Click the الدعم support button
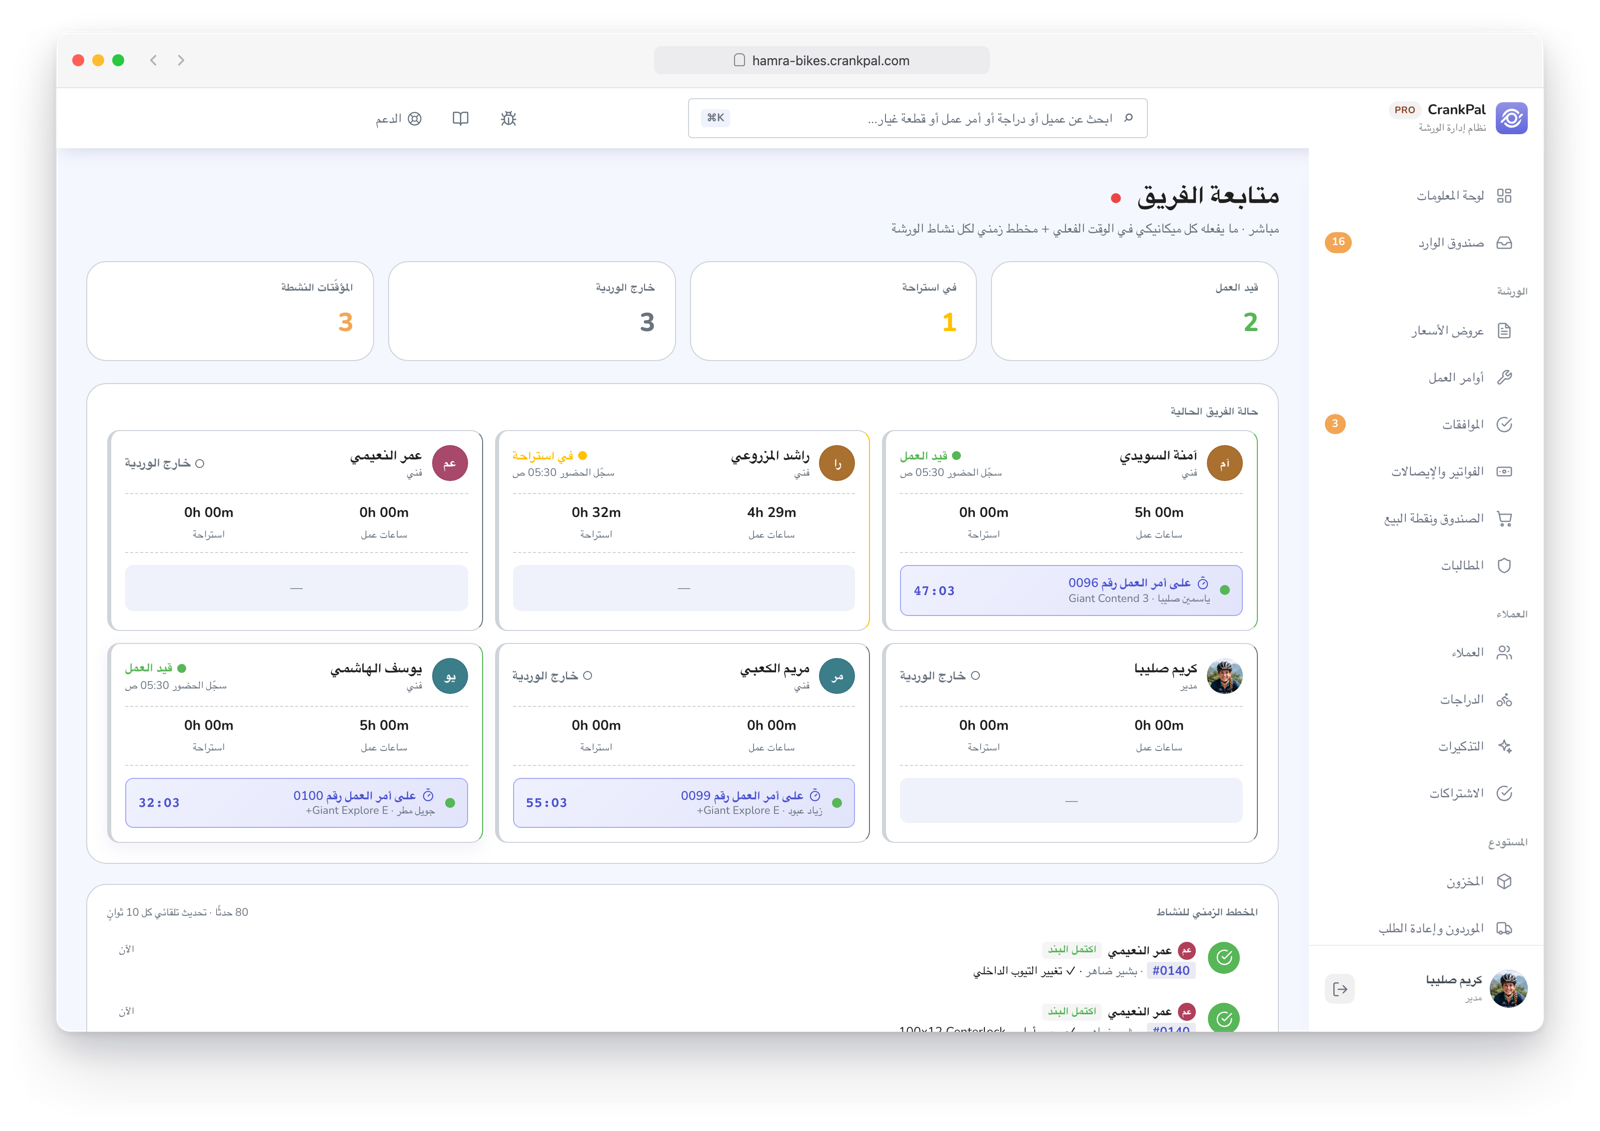 399,119
